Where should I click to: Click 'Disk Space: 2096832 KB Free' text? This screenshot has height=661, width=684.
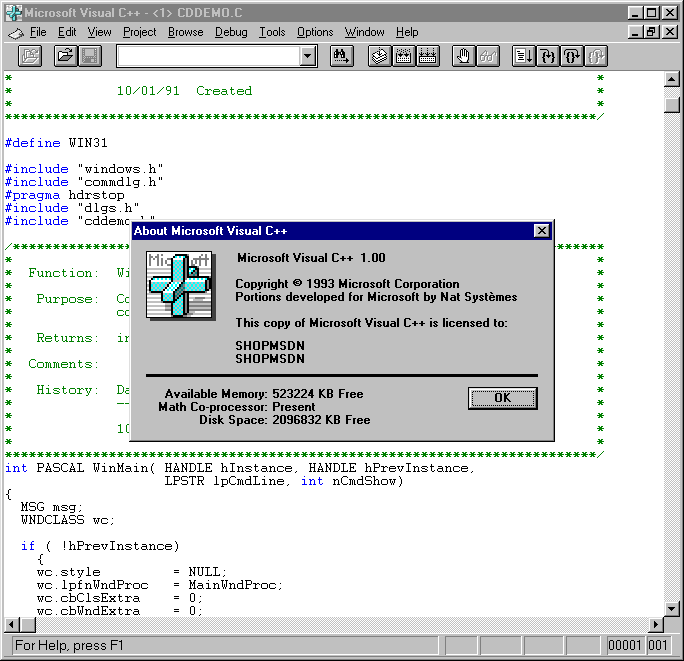(285, 420)
